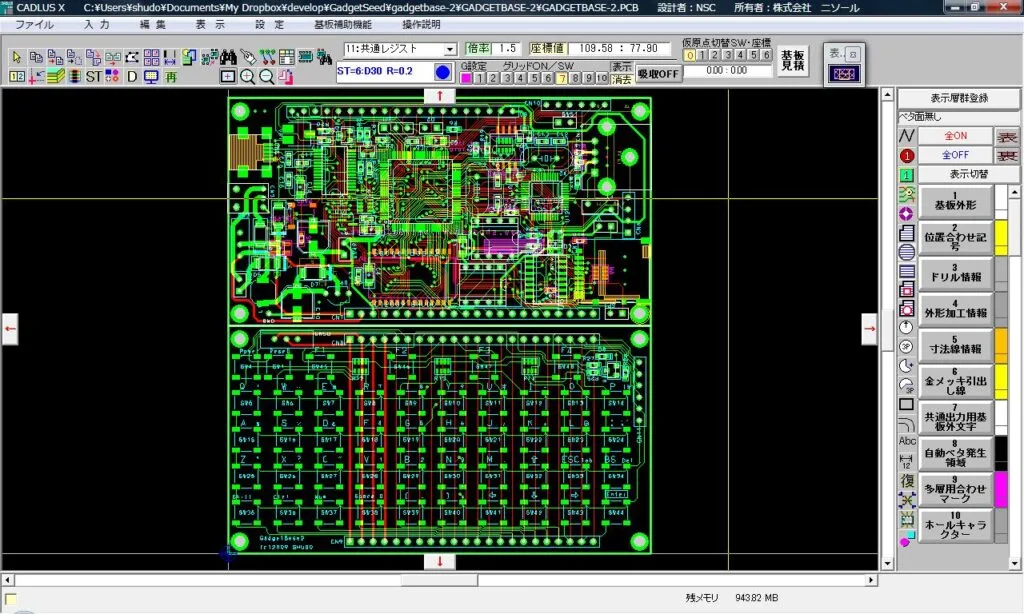Click the fit-to-window zoom icon
The width and height of the screenshot is (1024, 614).
pyautogui.click(x=227, y=76)
